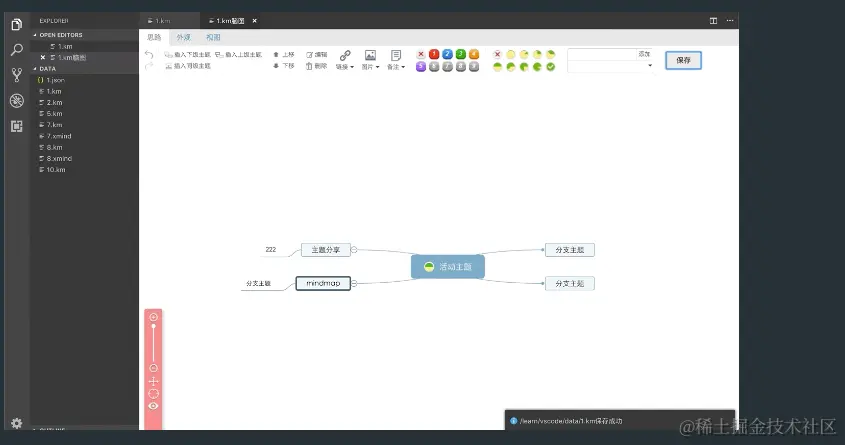Open the more actions ellipsis menu
Viewport: 845px width, 445px height.
pyautogui.click(x=730, y=20)
